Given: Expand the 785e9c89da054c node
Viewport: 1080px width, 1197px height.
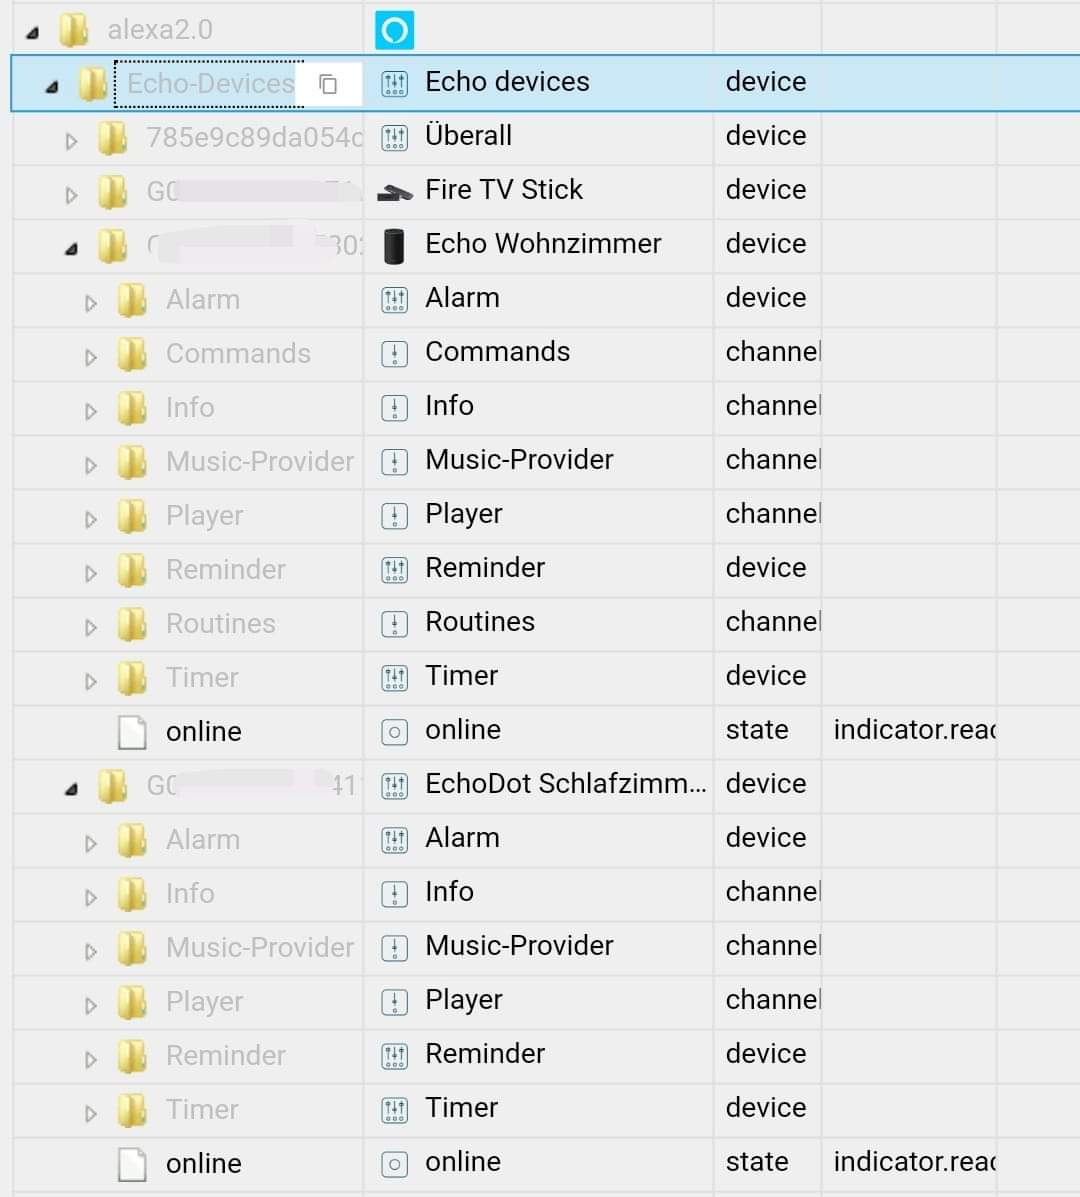Looking at the screenshot, I should [71, 141].
